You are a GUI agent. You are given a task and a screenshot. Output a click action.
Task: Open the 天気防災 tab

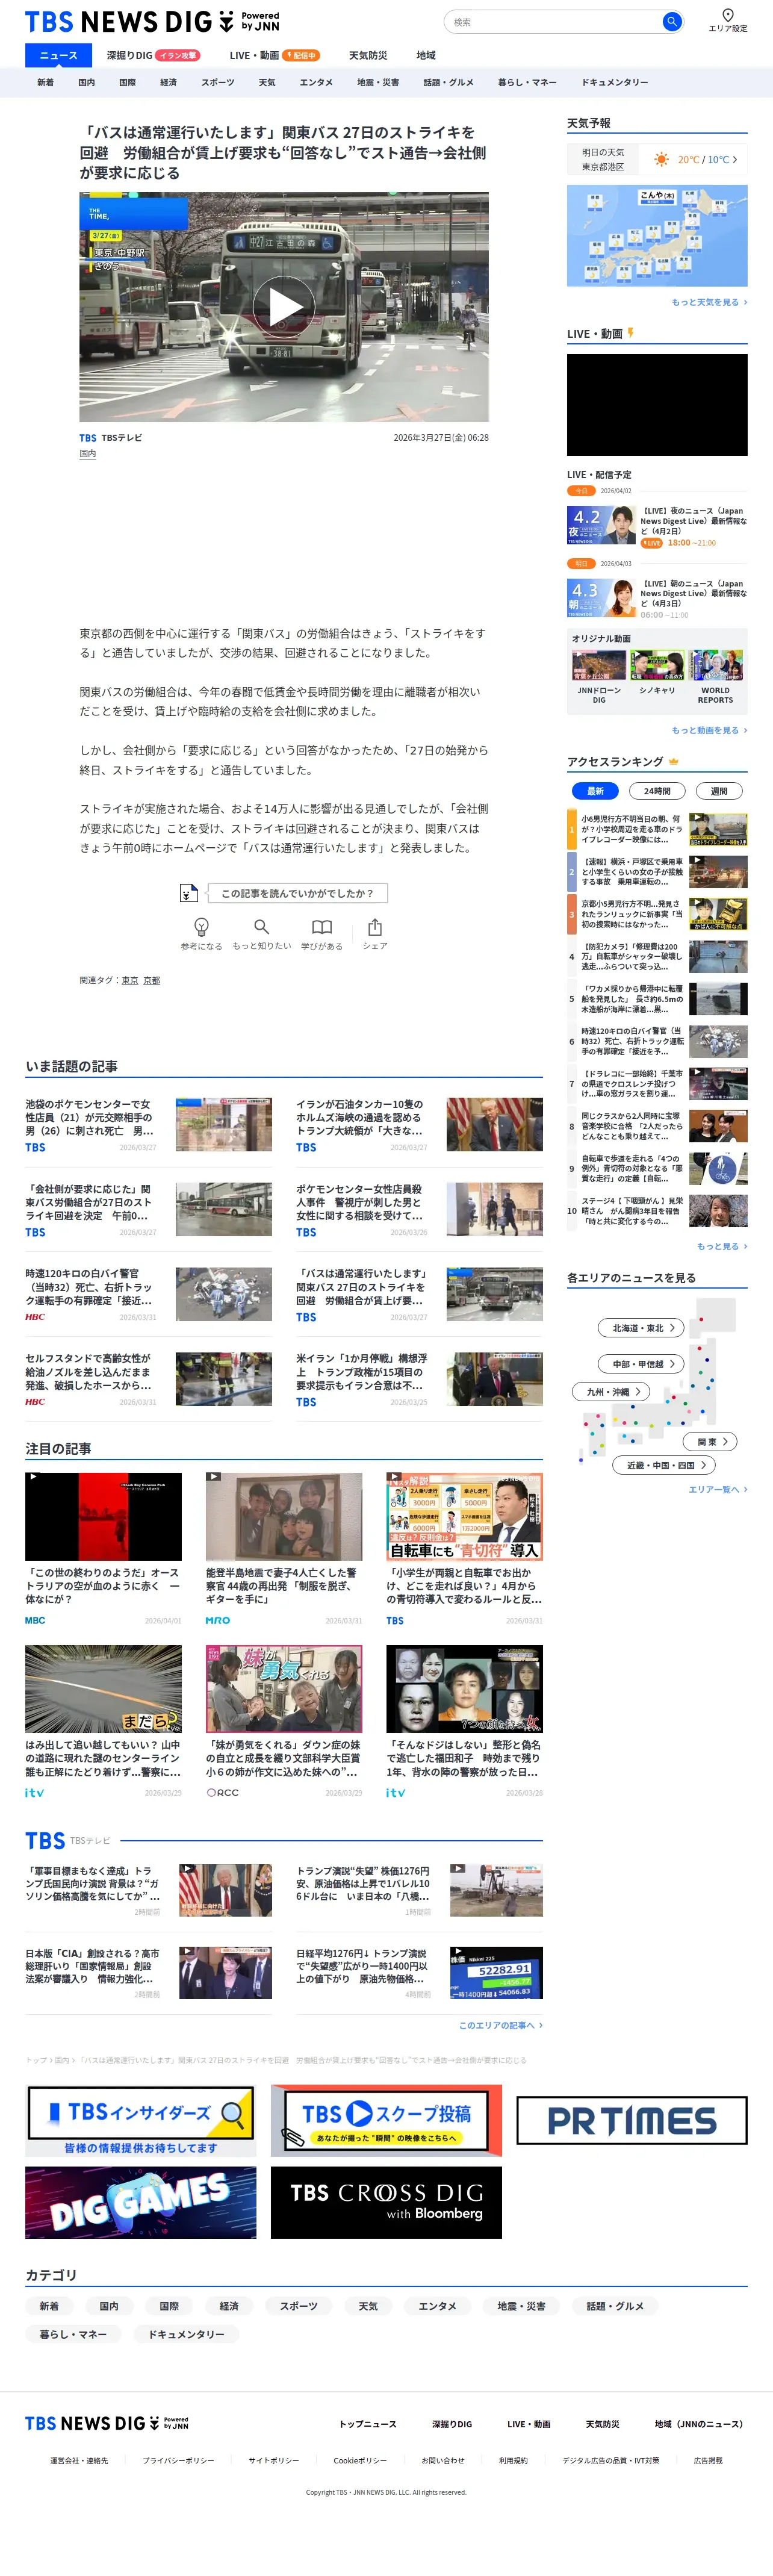[x=368, y=55]
